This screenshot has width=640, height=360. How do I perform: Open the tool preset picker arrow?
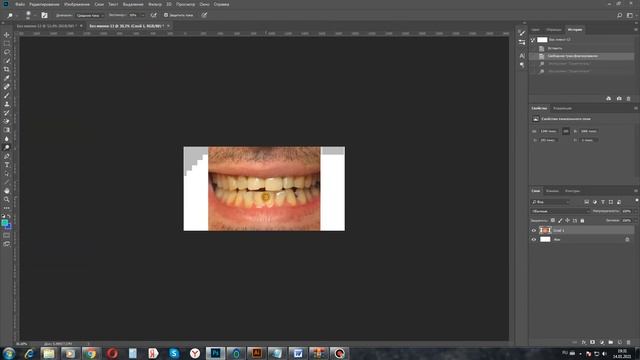(16, 16)
